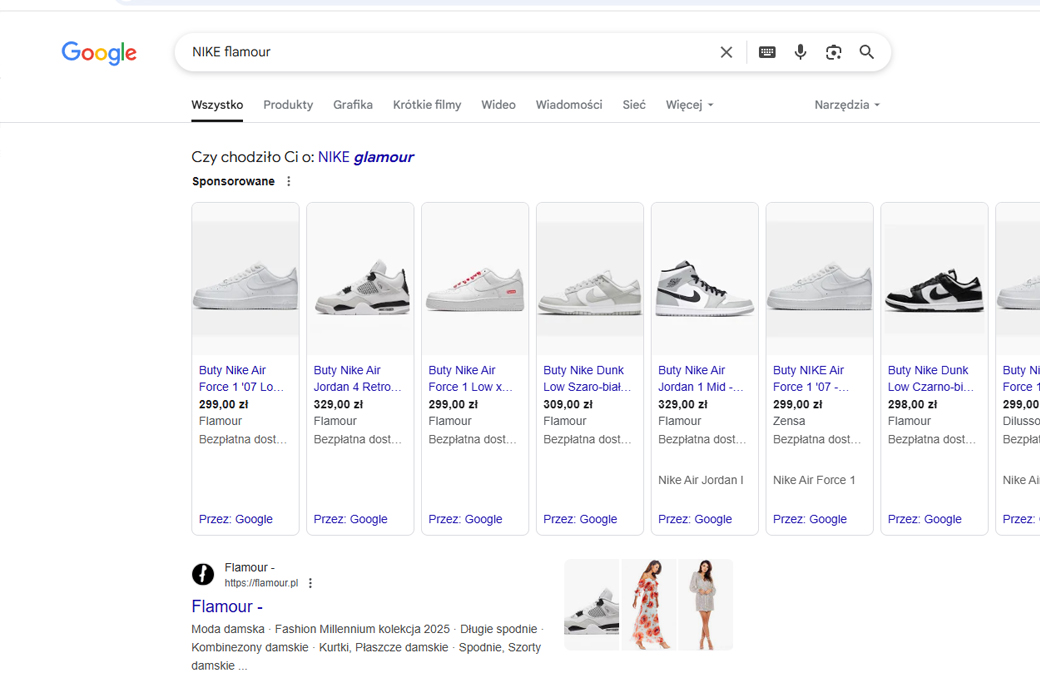Click the Flamour site favicon
The image size is (1040, 680).
tap(203, 575)
